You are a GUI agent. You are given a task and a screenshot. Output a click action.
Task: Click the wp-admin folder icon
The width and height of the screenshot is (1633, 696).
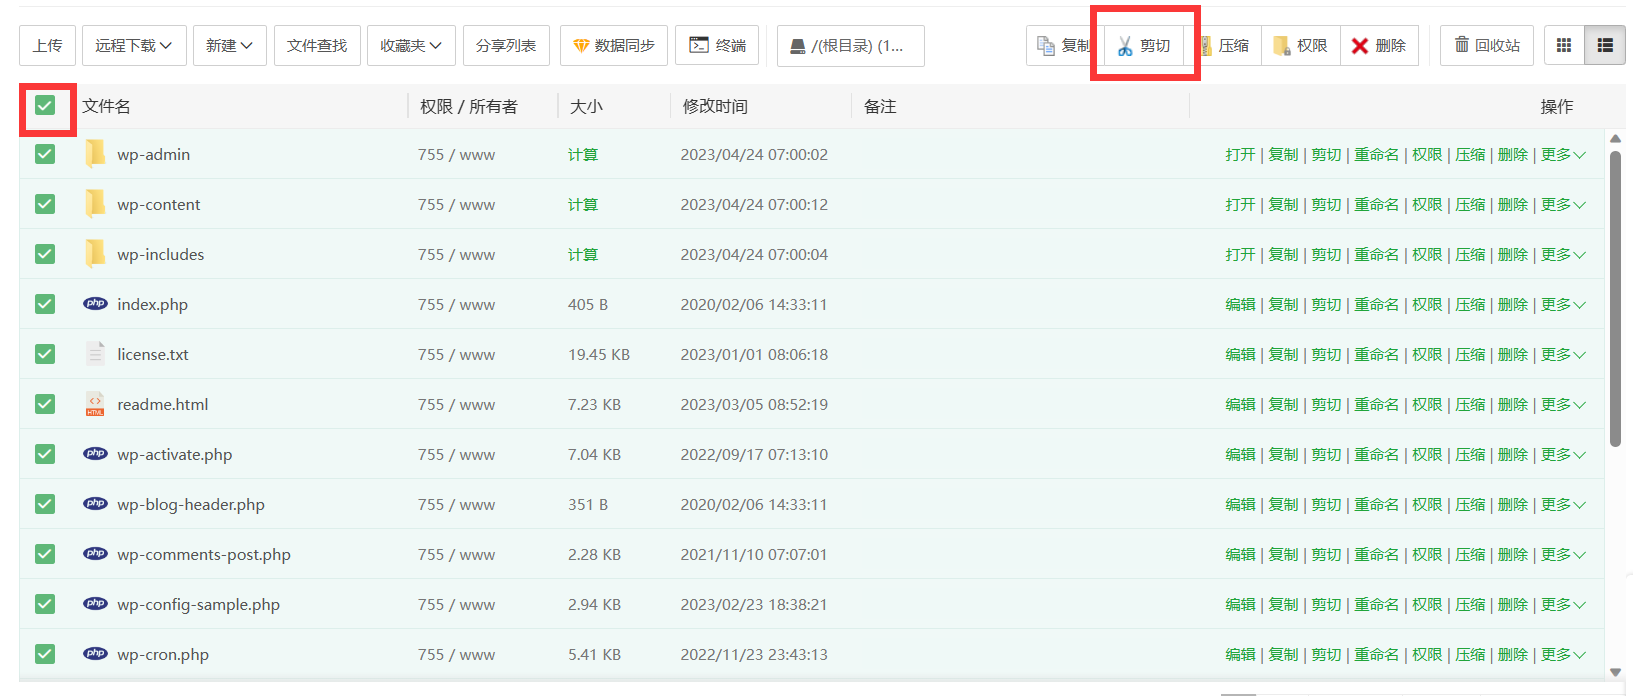point(95,154)
